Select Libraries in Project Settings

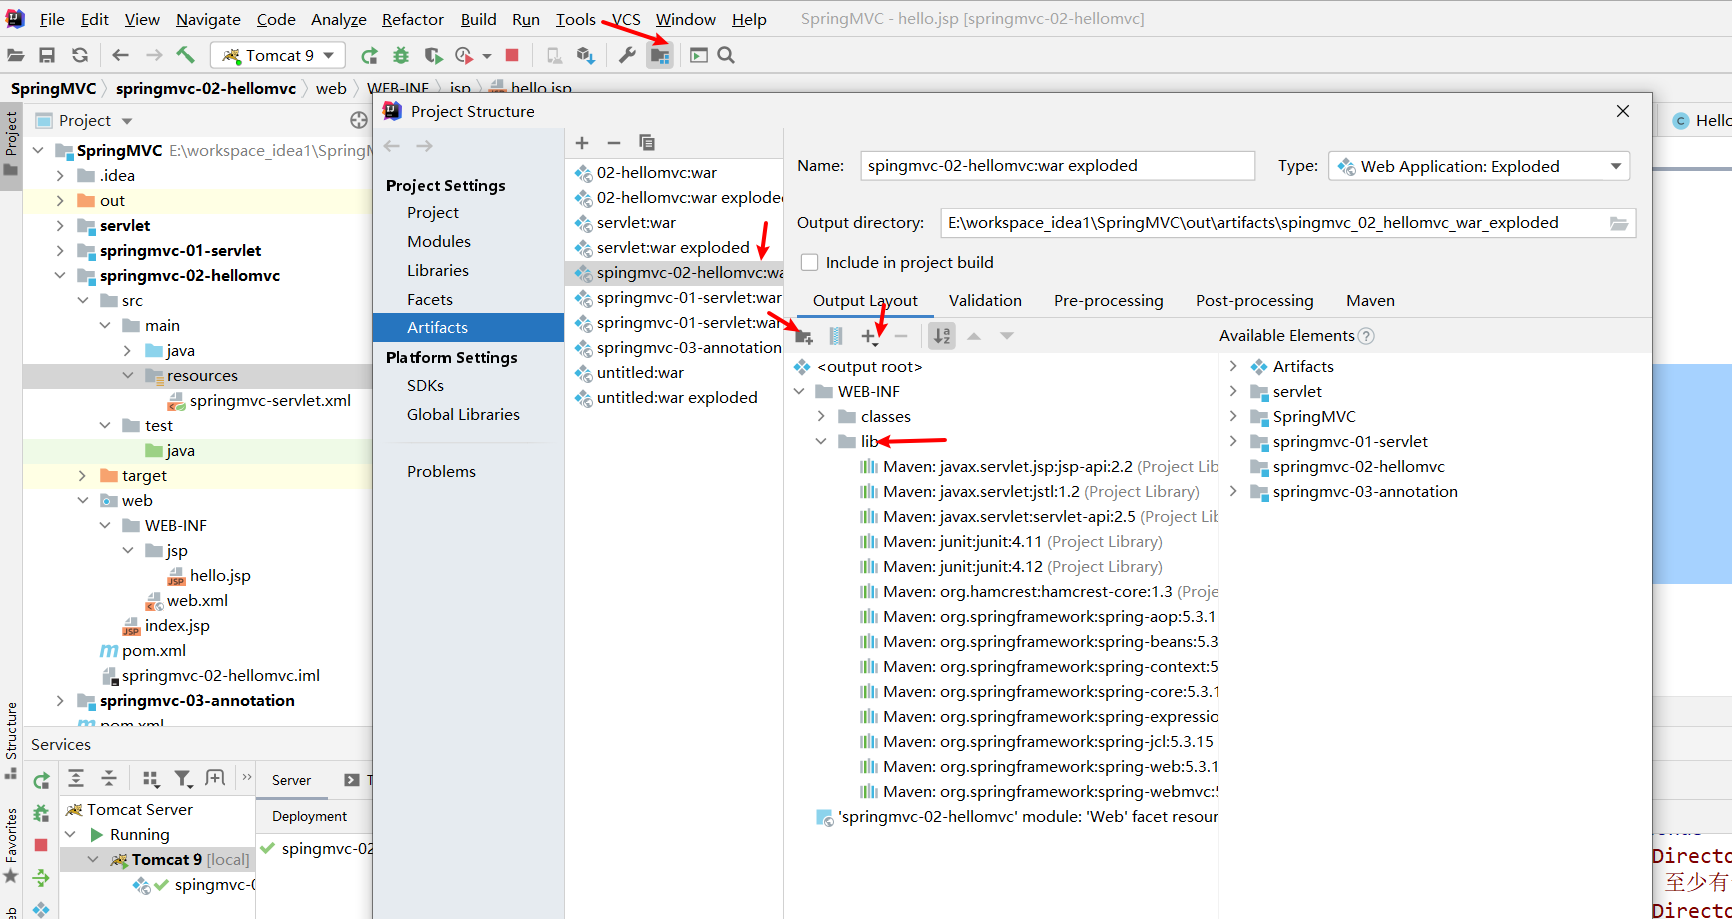tap(437, 270)
